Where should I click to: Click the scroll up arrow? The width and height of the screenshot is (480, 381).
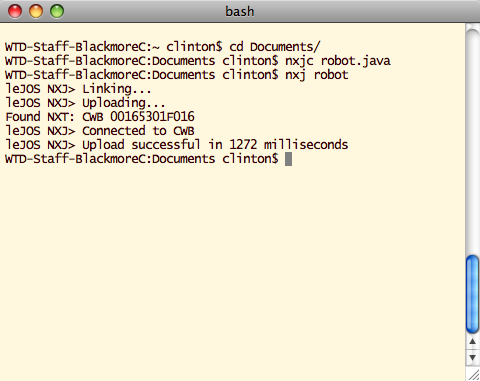pos(472,341)
